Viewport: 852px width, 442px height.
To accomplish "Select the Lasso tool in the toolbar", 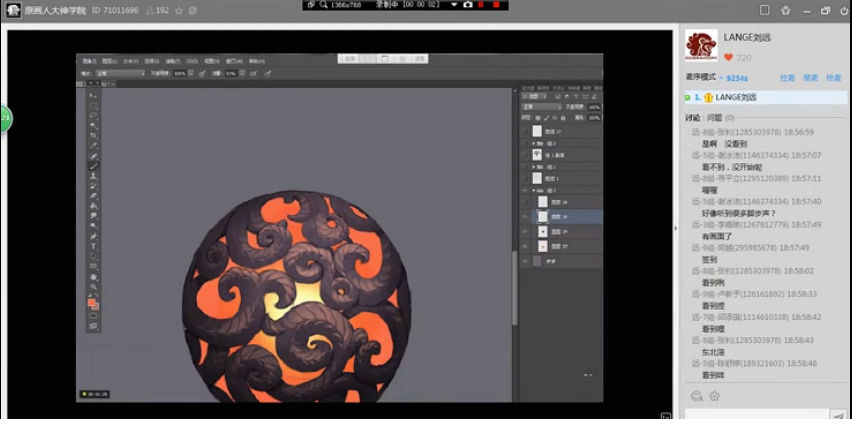I will point(93,115).
